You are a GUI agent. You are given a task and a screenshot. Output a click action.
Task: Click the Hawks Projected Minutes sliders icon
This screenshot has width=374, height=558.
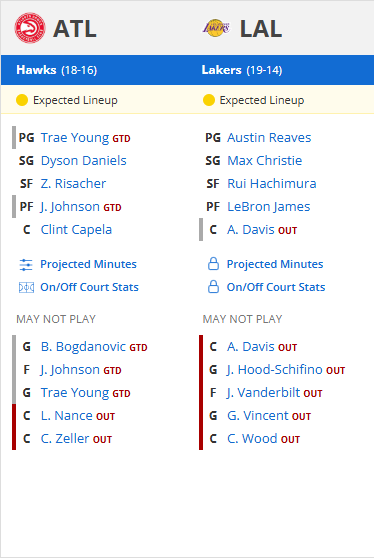point(26,265)
